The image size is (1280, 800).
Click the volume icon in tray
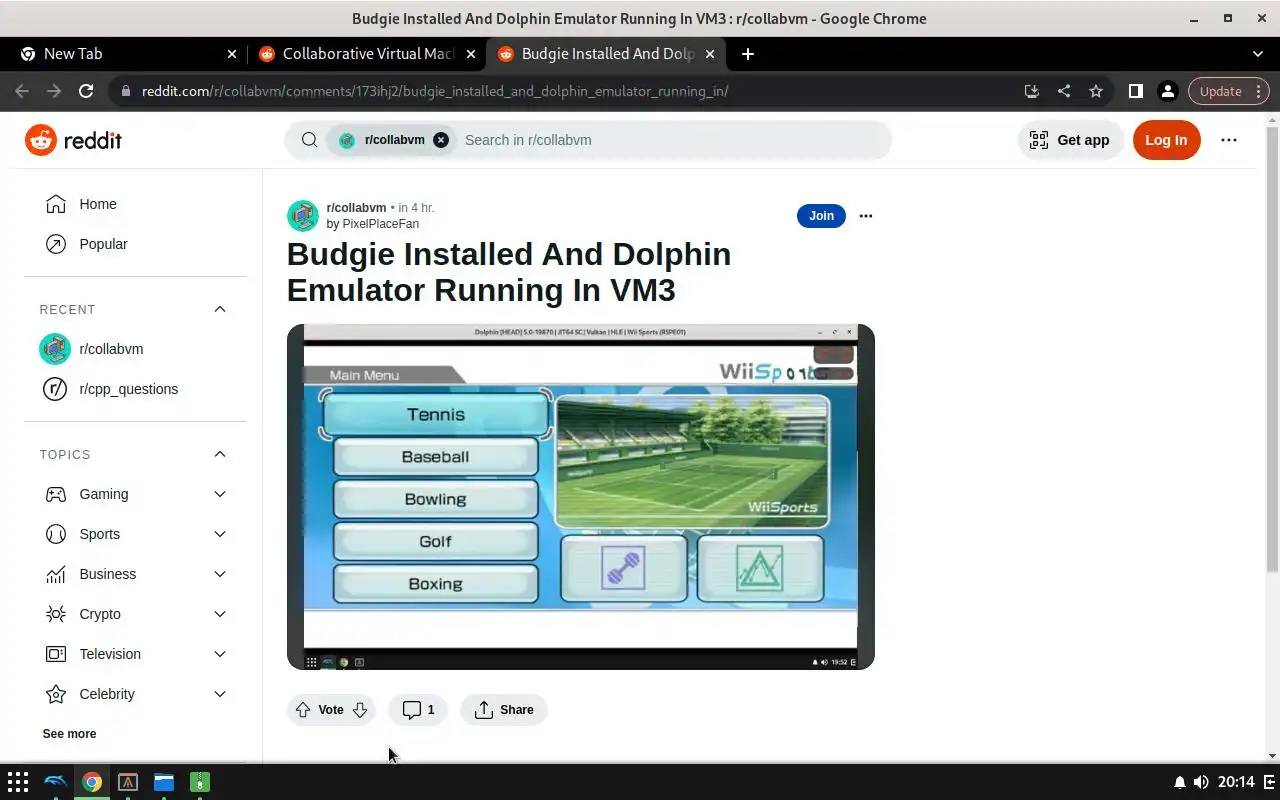(x=1201, y=782)
